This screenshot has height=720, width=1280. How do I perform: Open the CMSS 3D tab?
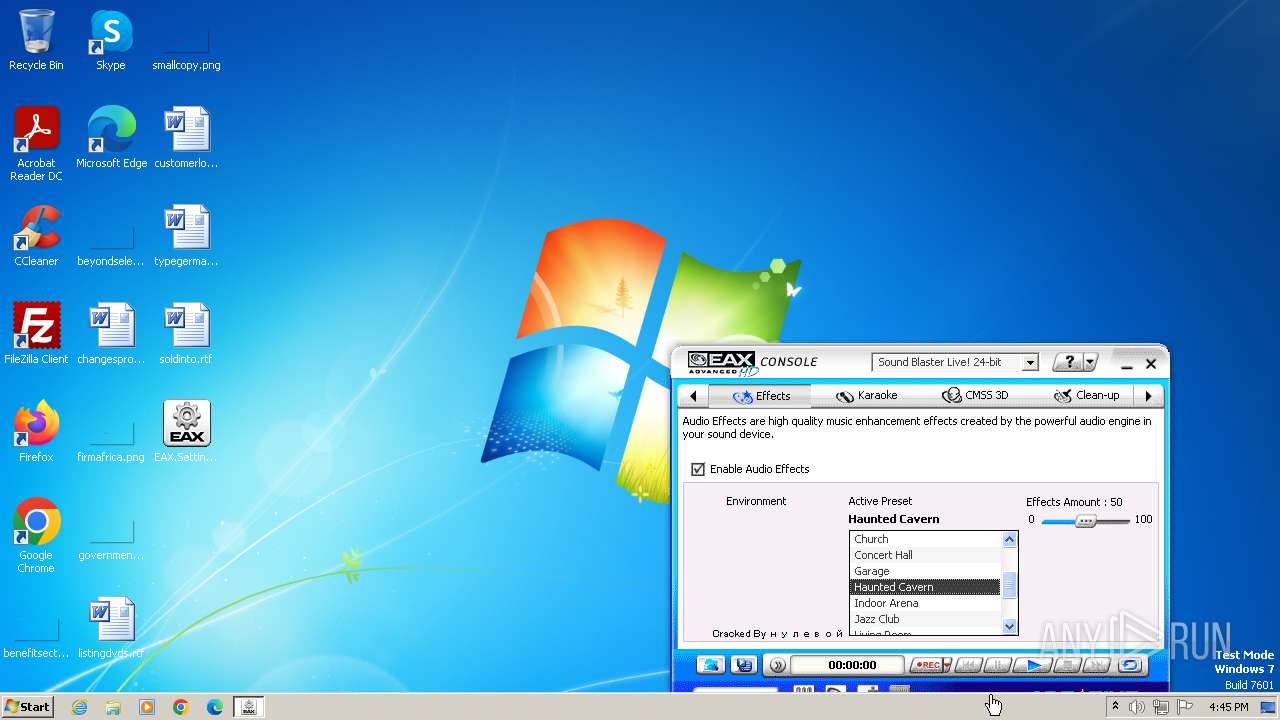pyautogui.click(x=975, y=396)
